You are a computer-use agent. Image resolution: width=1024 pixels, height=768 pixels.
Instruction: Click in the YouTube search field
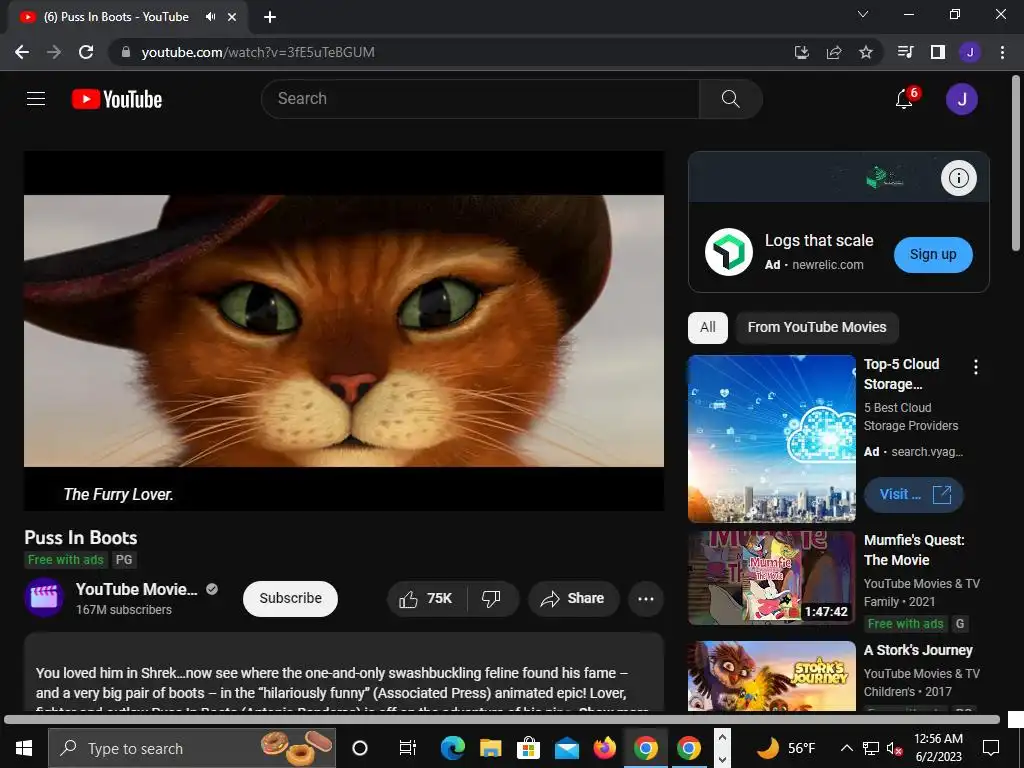[480, 99]
